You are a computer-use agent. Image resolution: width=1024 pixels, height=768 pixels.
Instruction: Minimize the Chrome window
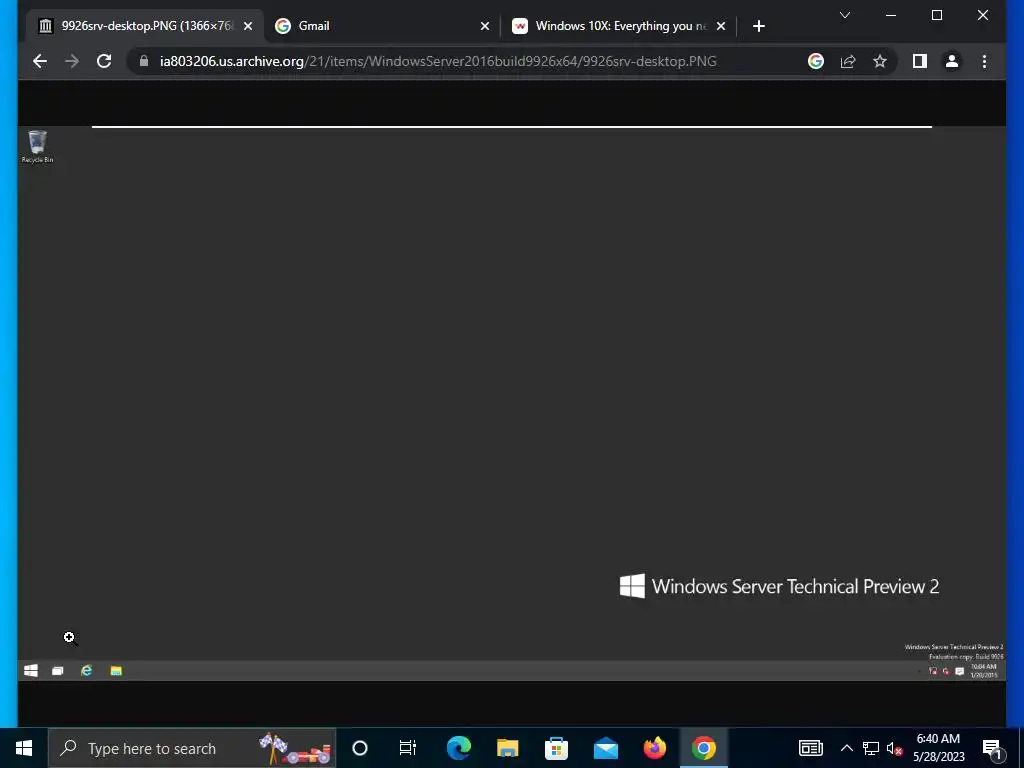pos(891,15)
